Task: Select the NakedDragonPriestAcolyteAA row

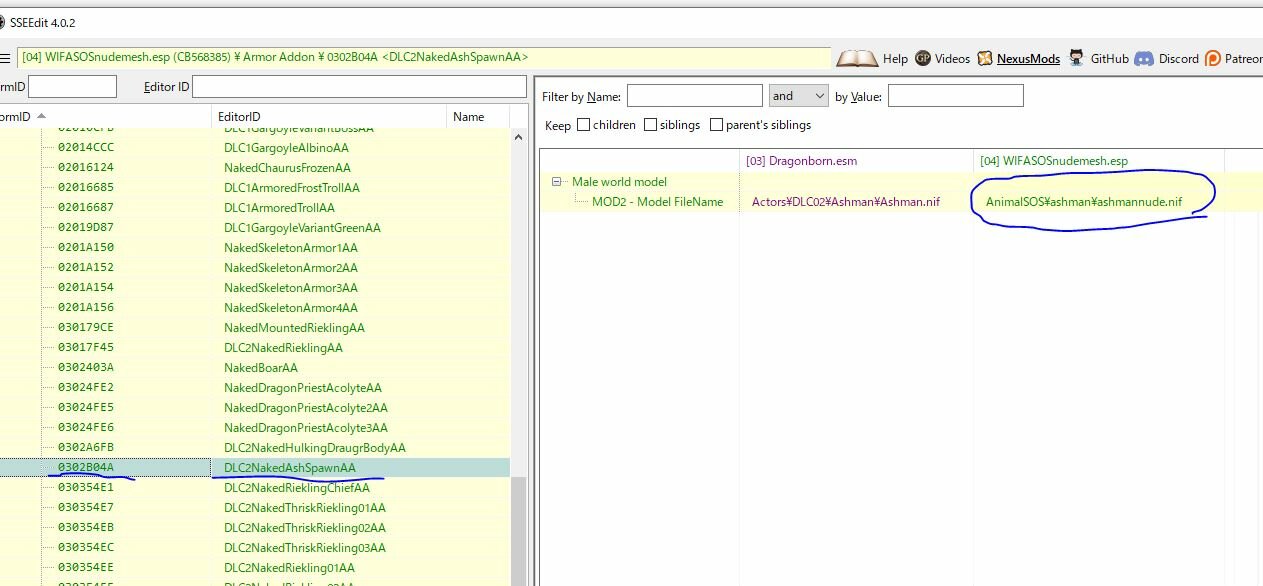Action: [255, 388]
